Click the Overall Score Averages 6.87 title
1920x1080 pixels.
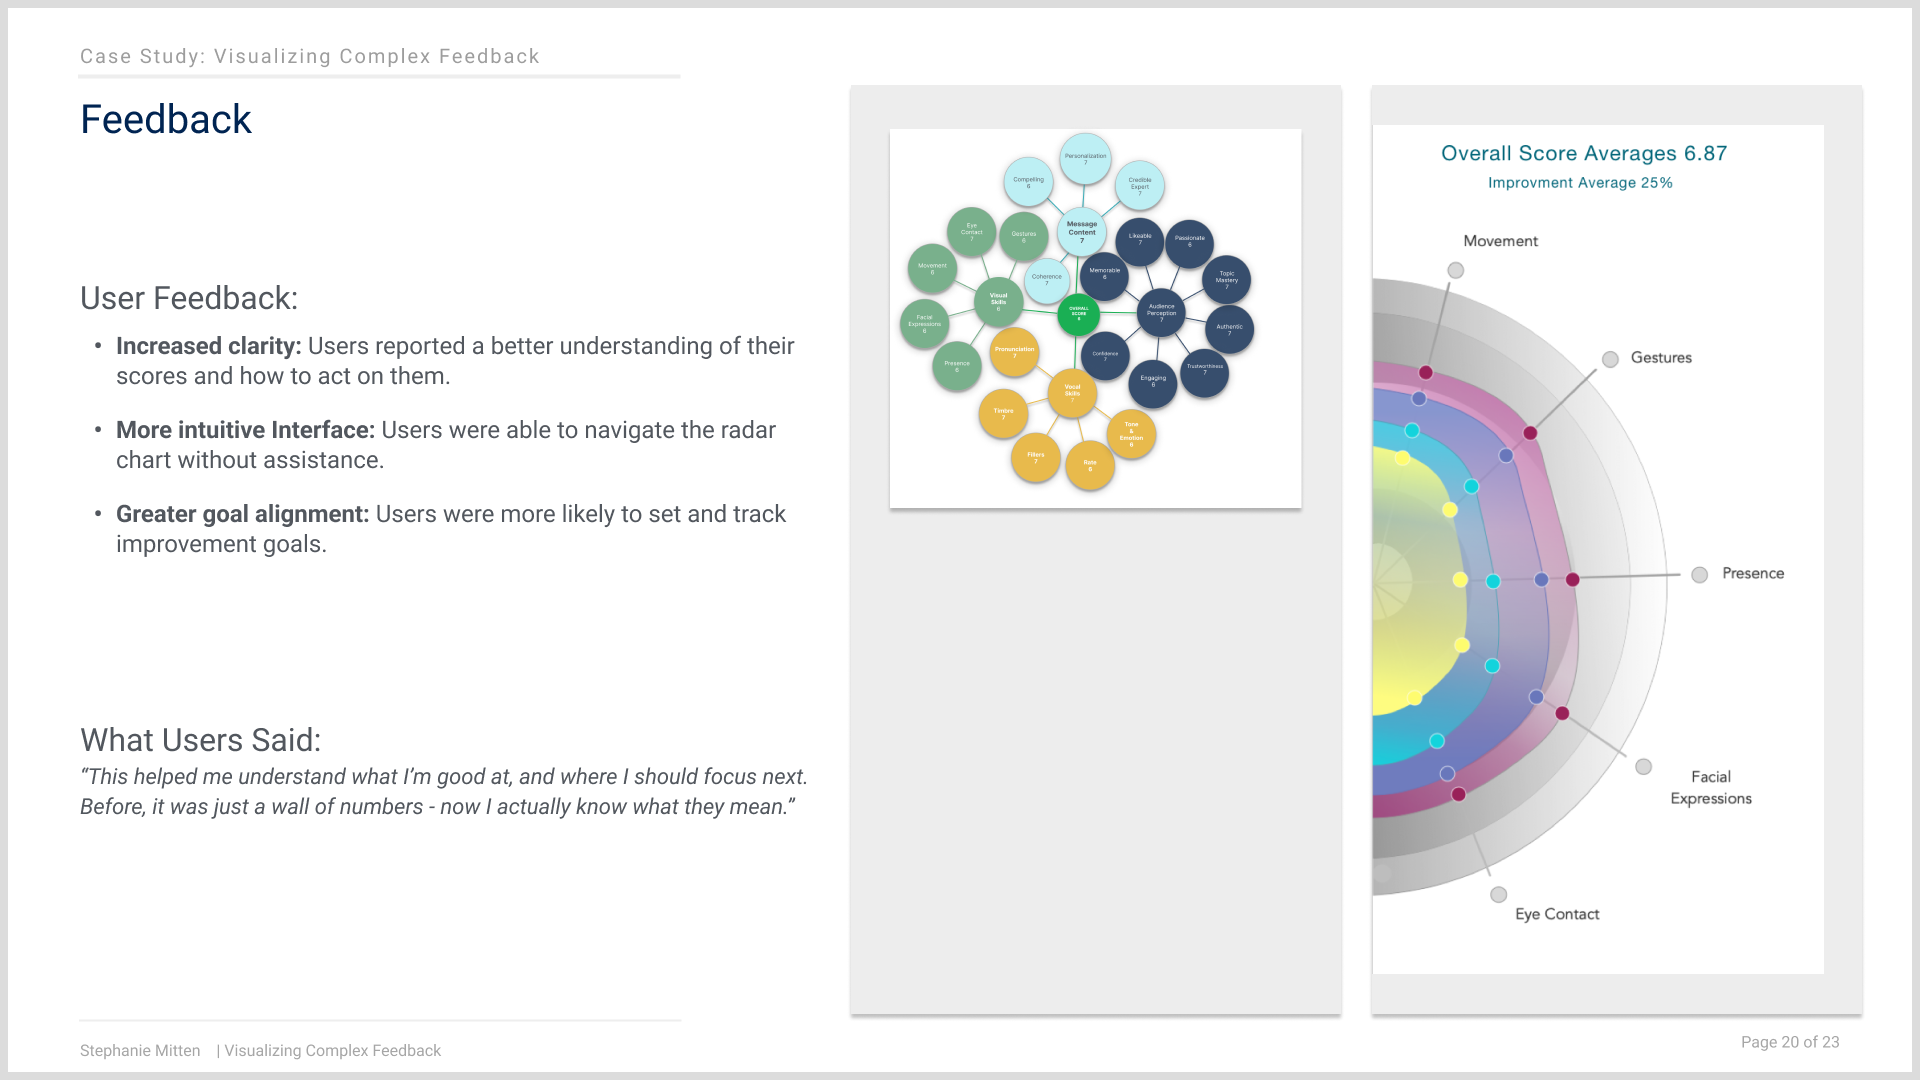pyautogui.click(x=1584, y=153)
